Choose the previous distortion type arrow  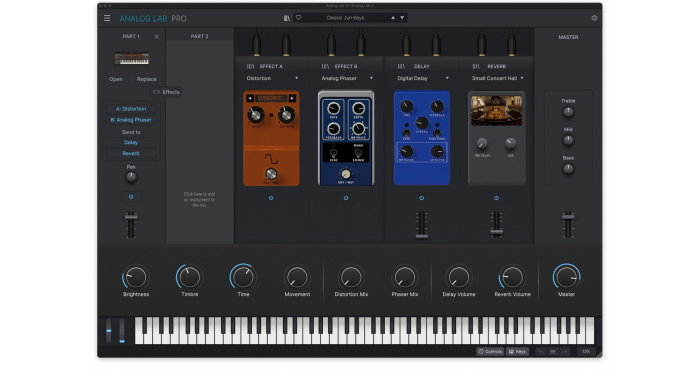pos(250,98)
